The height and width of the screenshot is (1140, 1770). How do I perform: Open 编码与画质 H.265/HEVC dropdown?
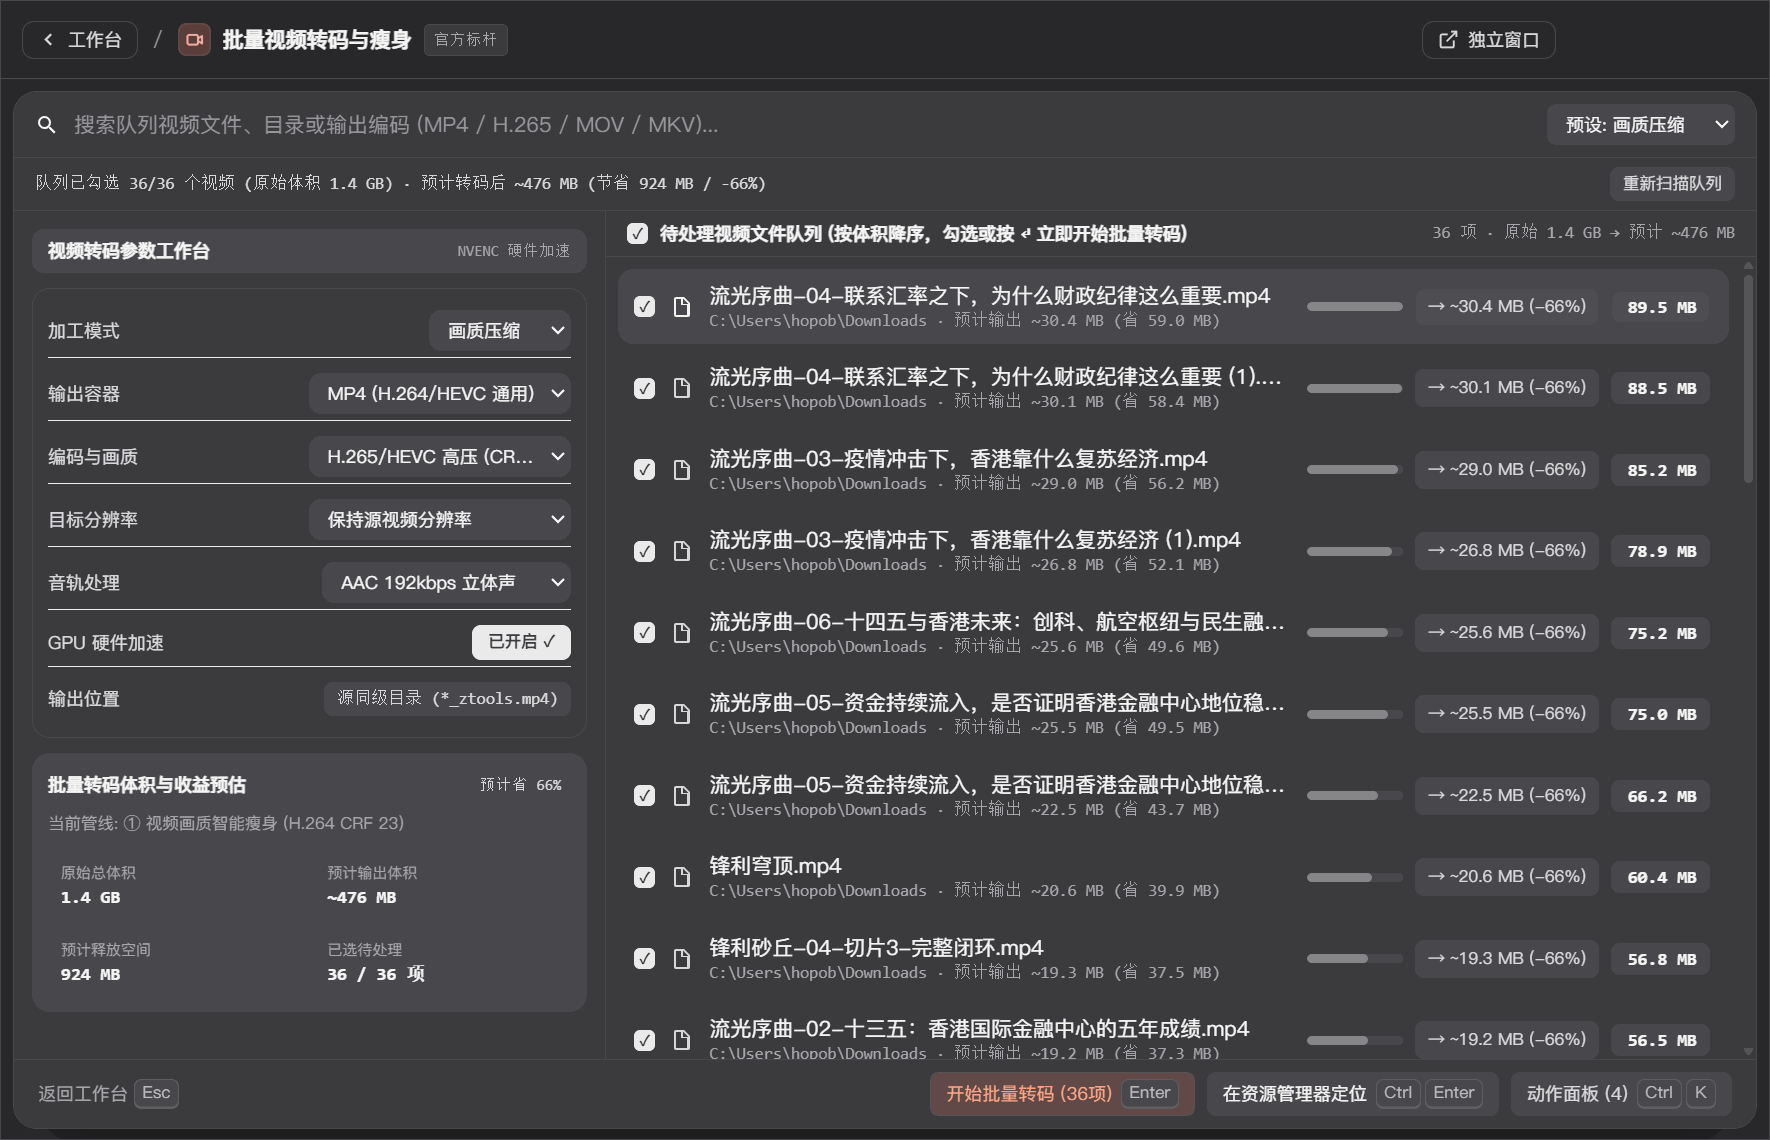(x=440, y=457)
